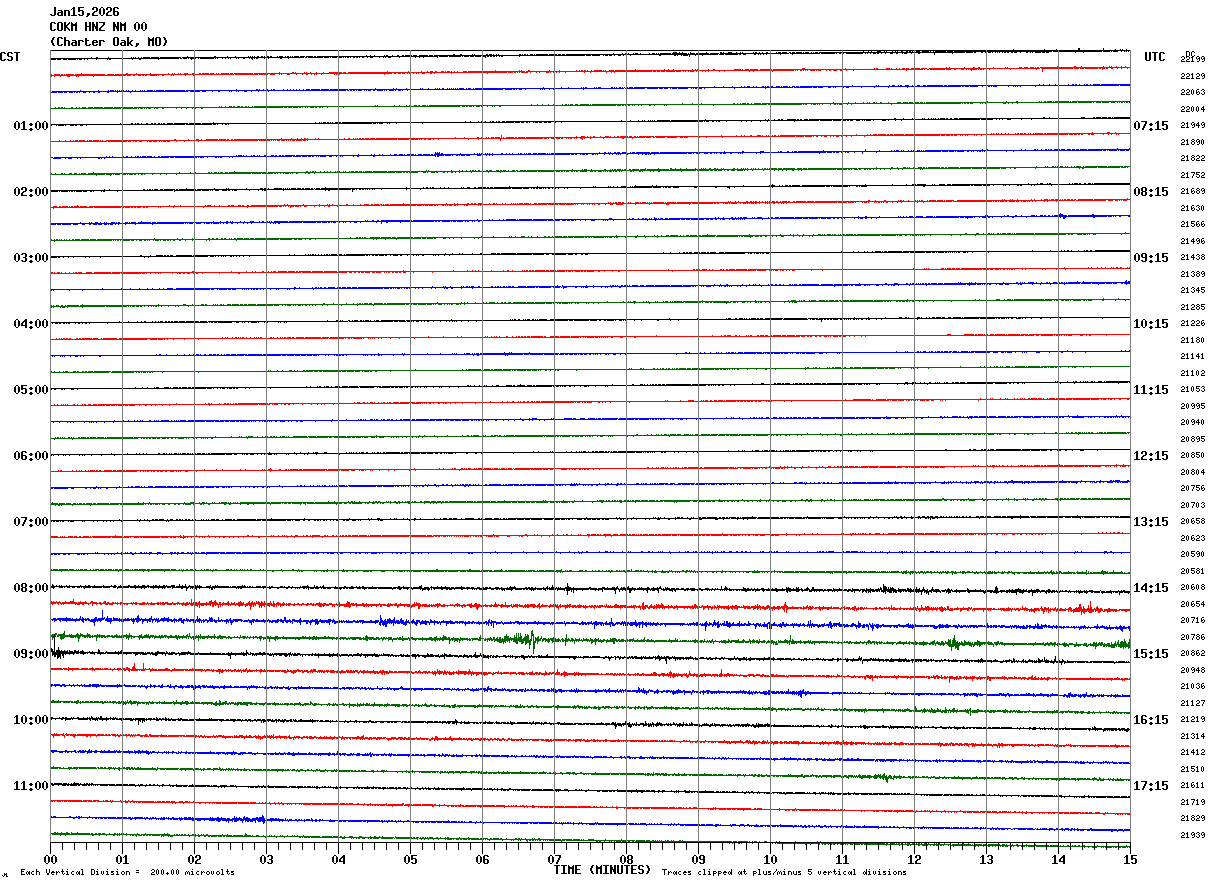This screenshot has height=886, width=1210.
Task: Click the 15:15 UTC time label
Action: [1151, 654]
